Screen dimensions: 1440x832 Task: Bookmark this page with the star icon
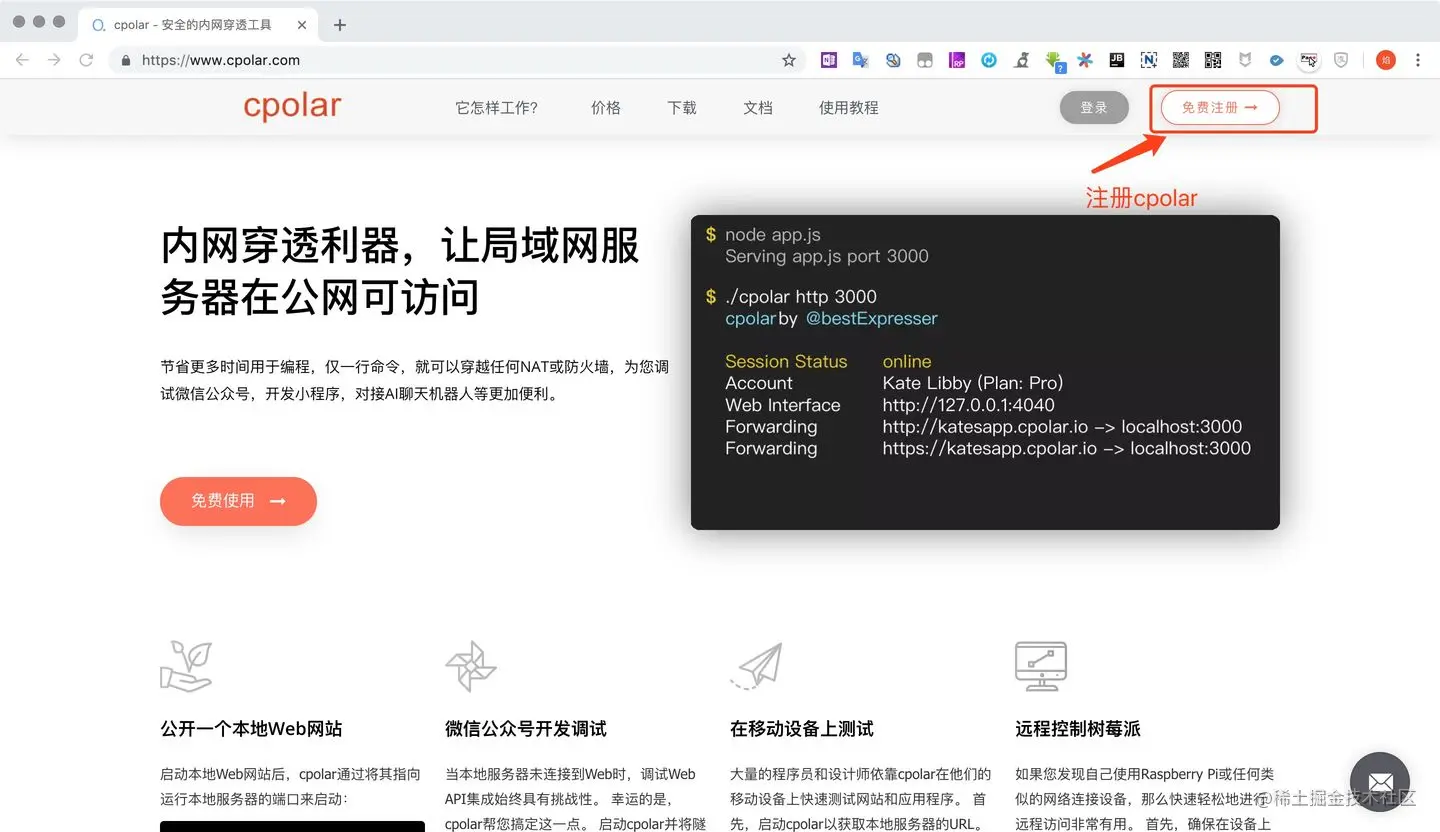[789, 60]
